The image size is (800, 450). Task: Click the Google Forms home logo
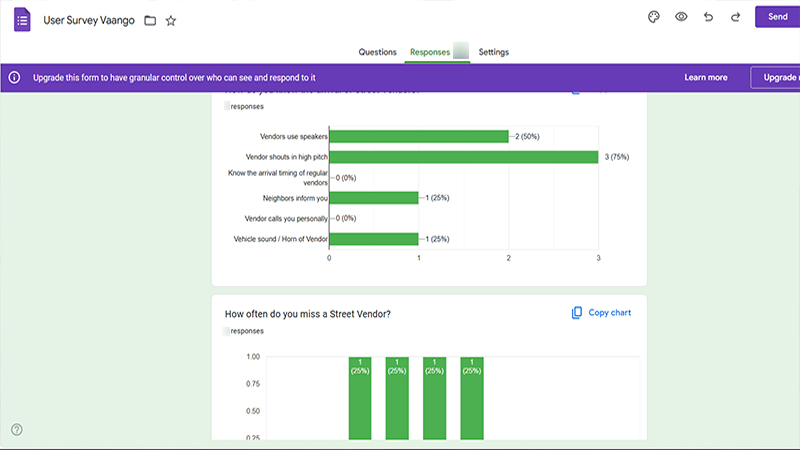[x=21, y=19]
